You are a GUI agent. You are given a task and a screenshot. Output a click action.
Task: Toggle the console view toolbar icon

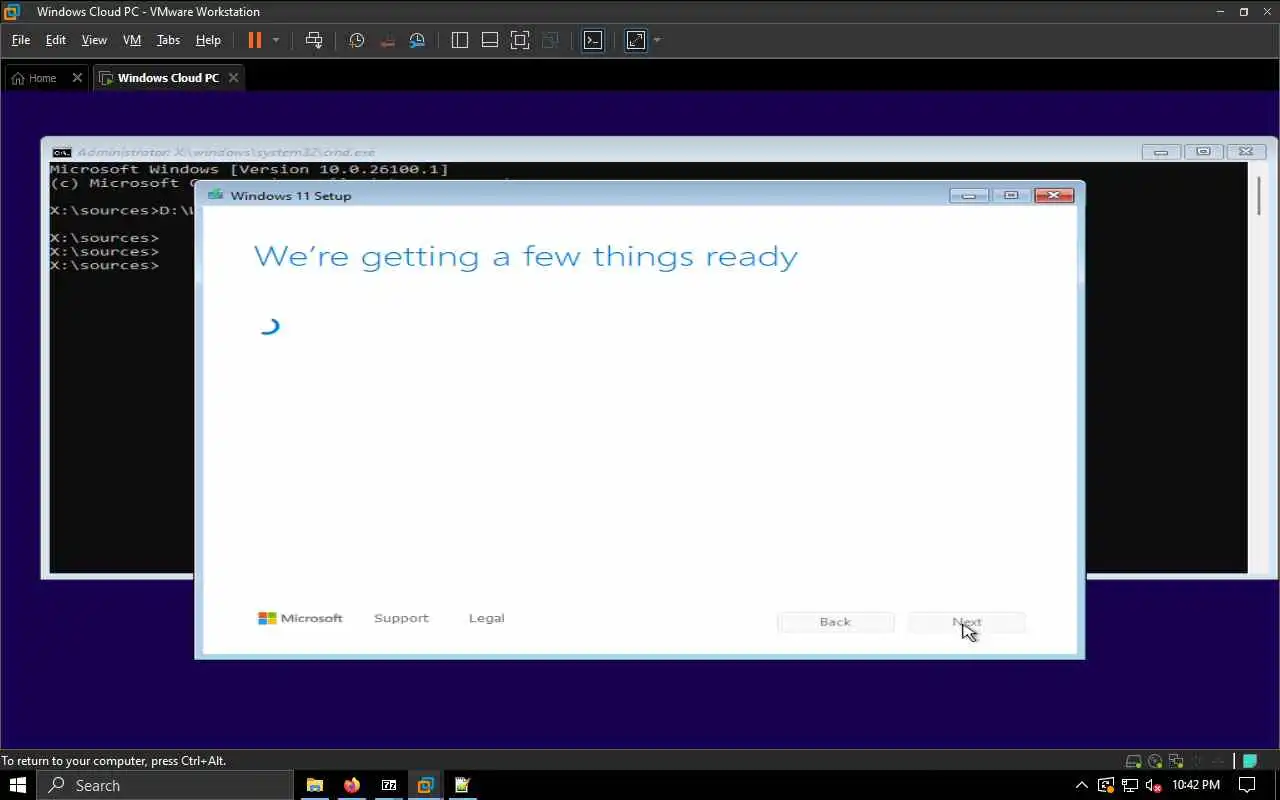tap(593, 40)
